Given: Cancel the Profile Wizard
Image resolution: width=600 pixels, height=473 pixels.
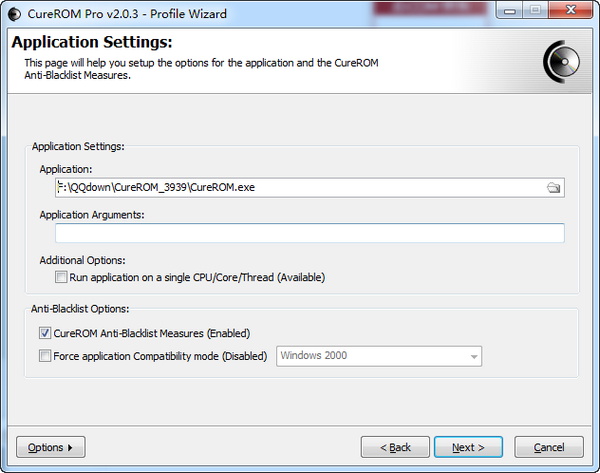Looking at the screenshot, I should click(x=549, y=447).
